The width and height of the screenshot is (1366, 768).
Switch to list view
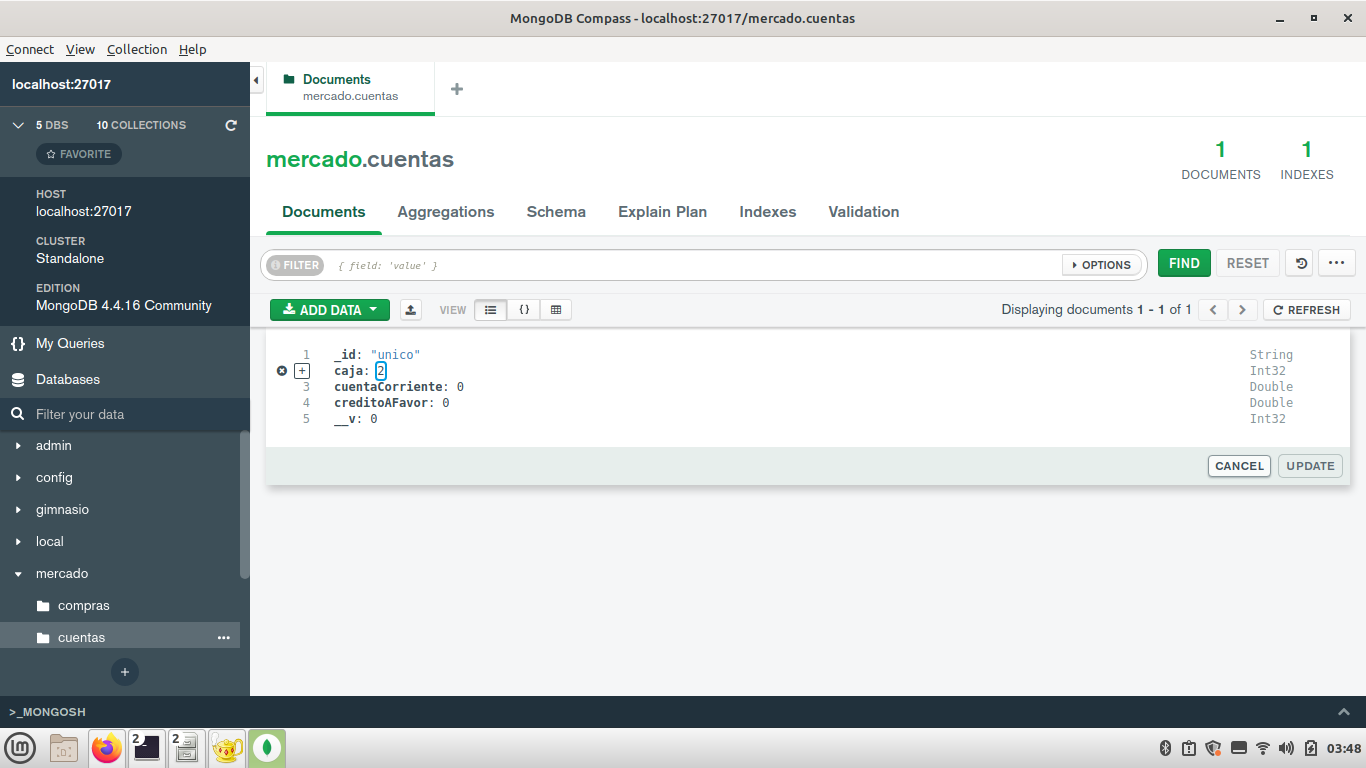[490, 310]
